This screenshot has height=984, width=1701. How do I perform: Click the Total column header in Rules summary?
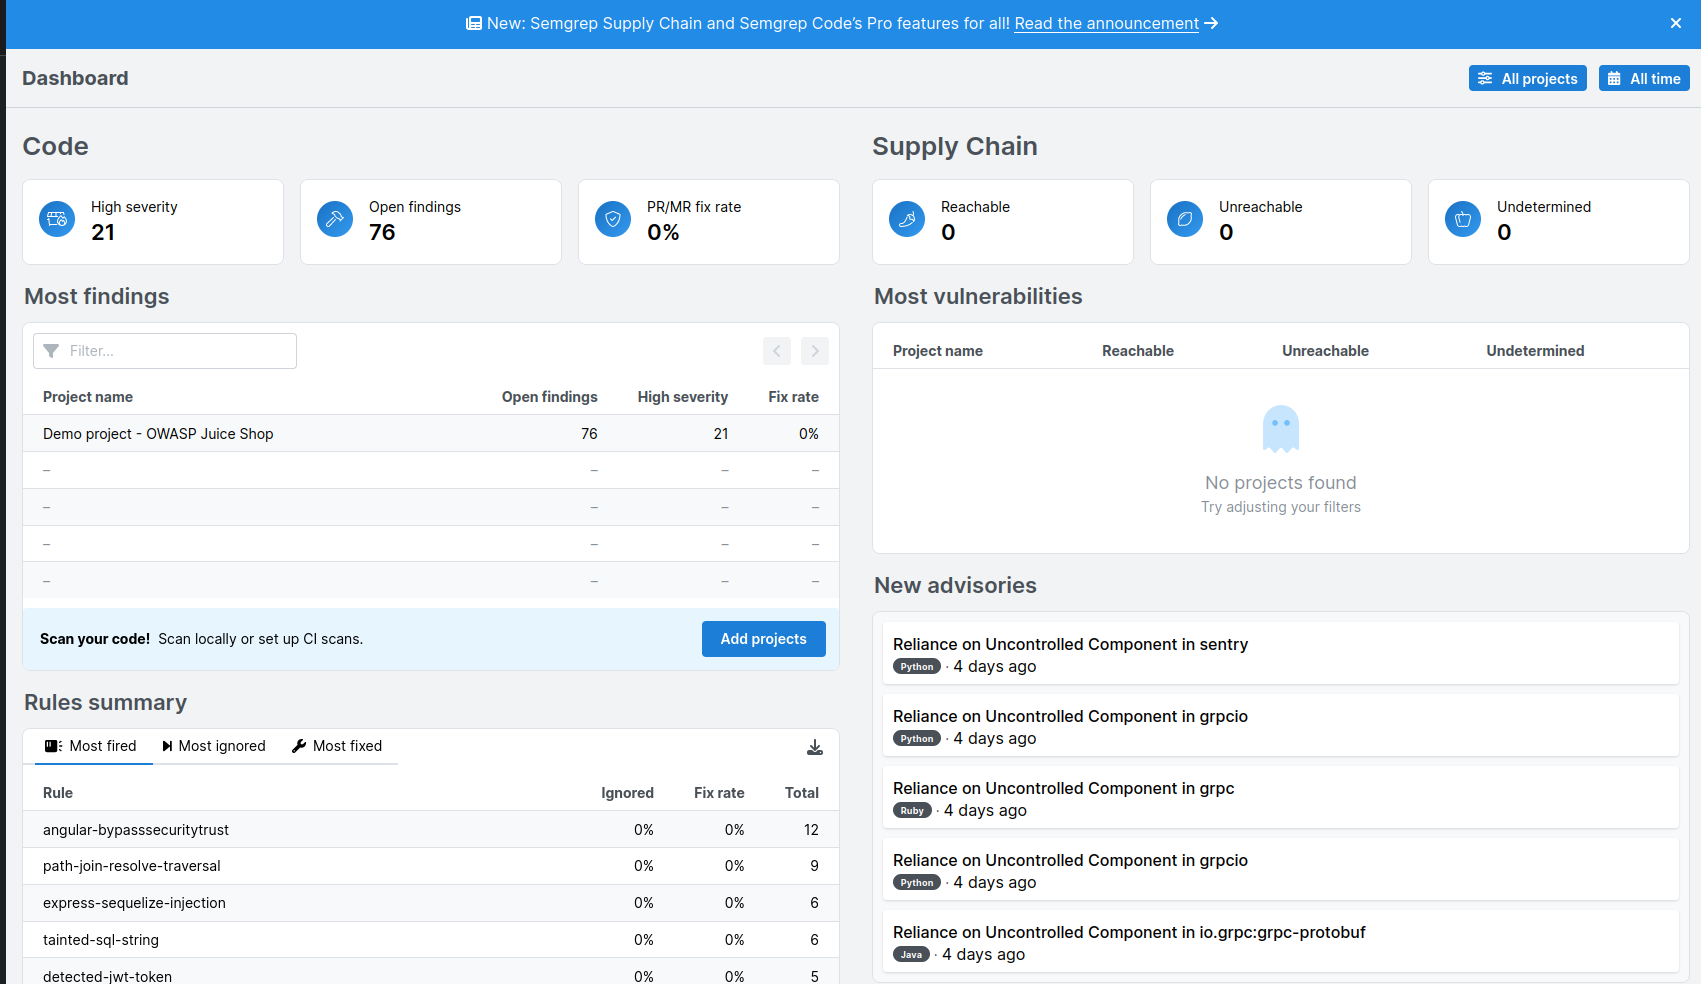802,793
